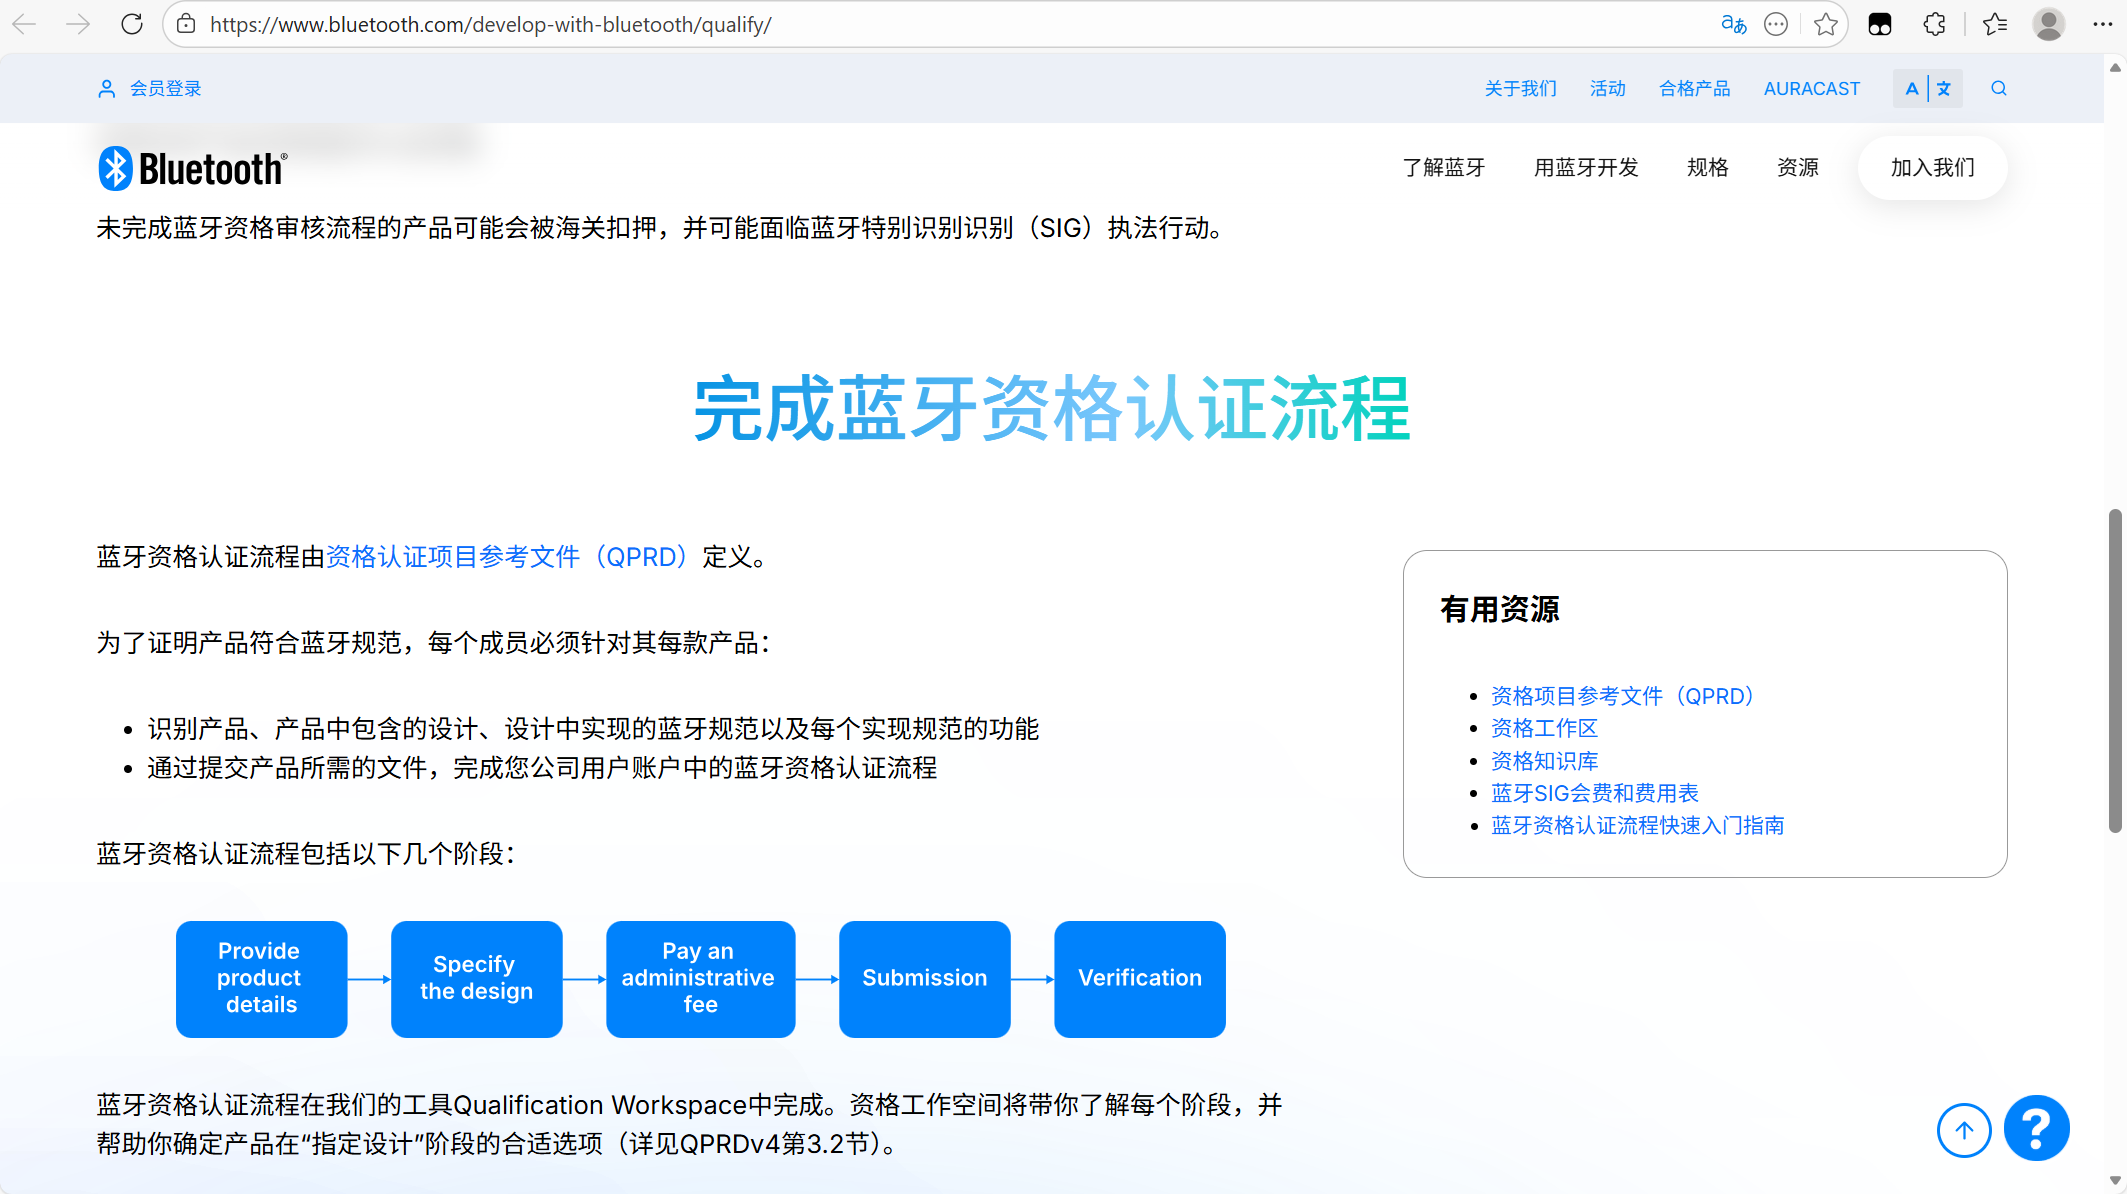Click the site search magnifier icon

click(1998, 88)
